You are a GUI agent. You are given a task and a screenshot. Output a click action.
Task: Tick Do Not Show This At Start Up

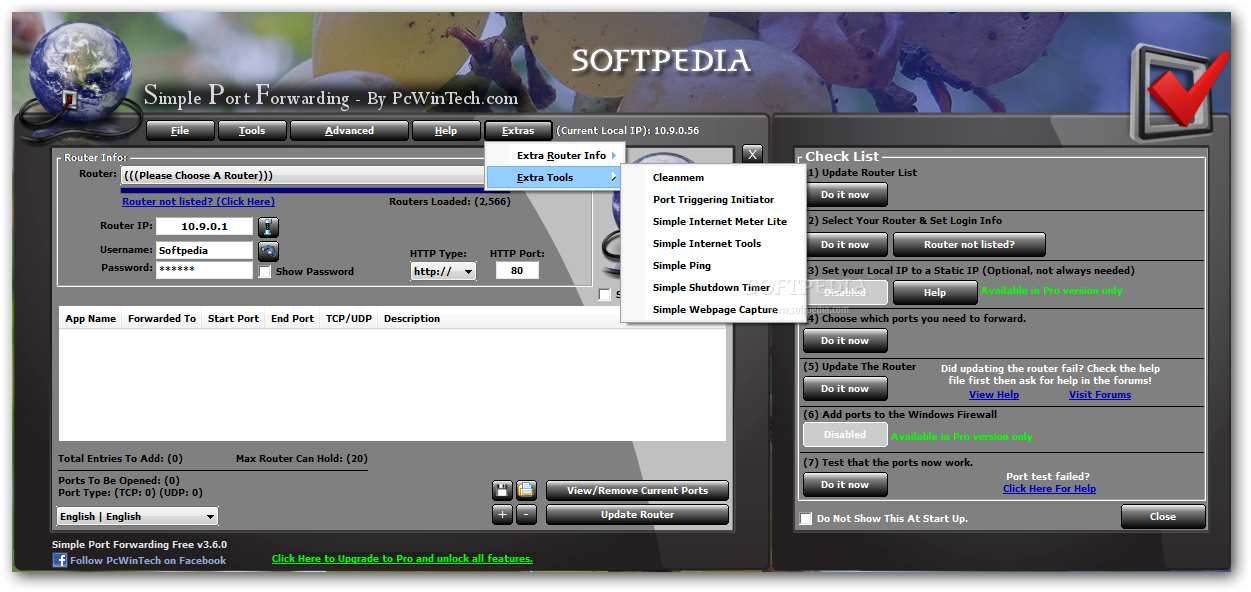[x=806, y=519]
